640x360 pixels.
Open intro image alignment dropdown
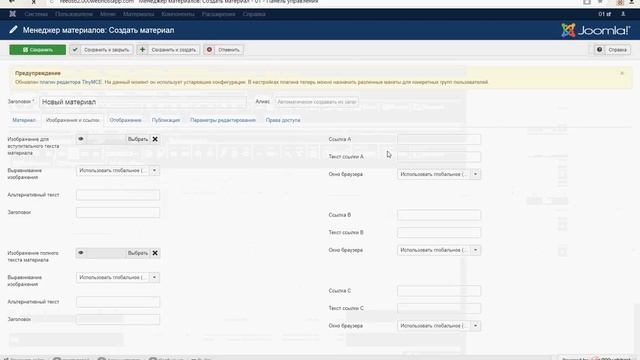[x=118, y=170]
